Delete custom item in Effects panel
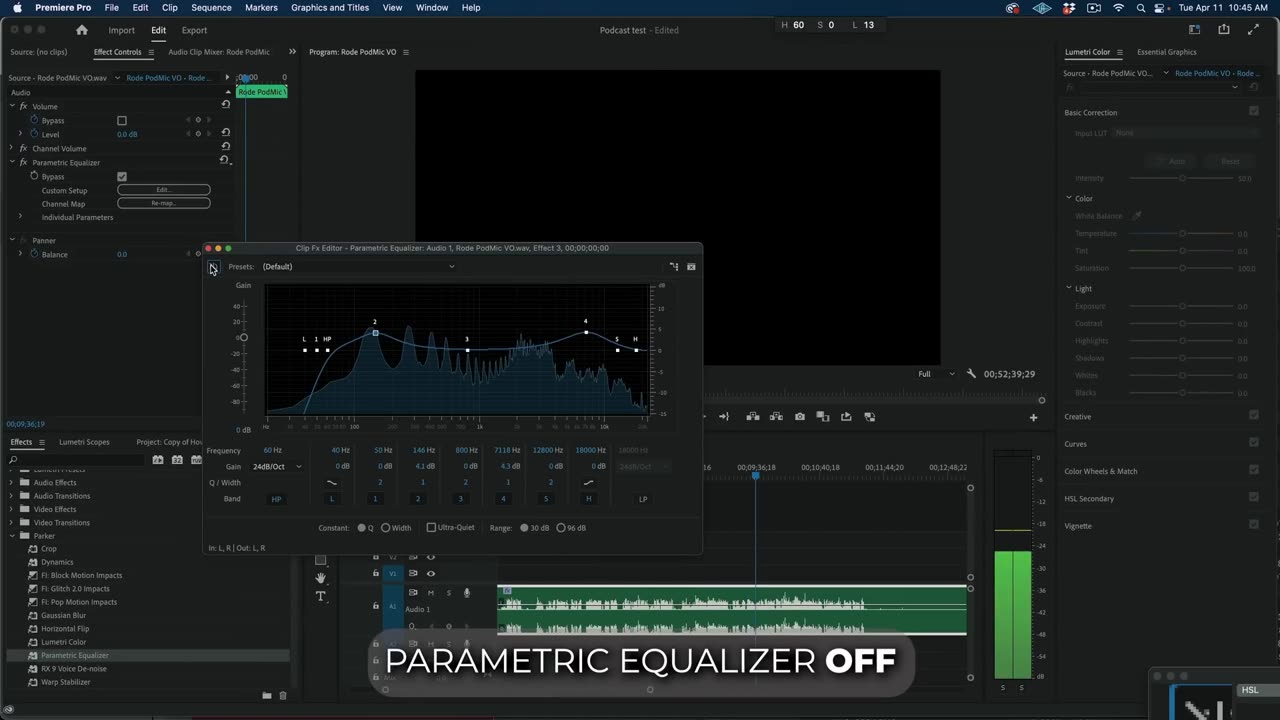 283,695
